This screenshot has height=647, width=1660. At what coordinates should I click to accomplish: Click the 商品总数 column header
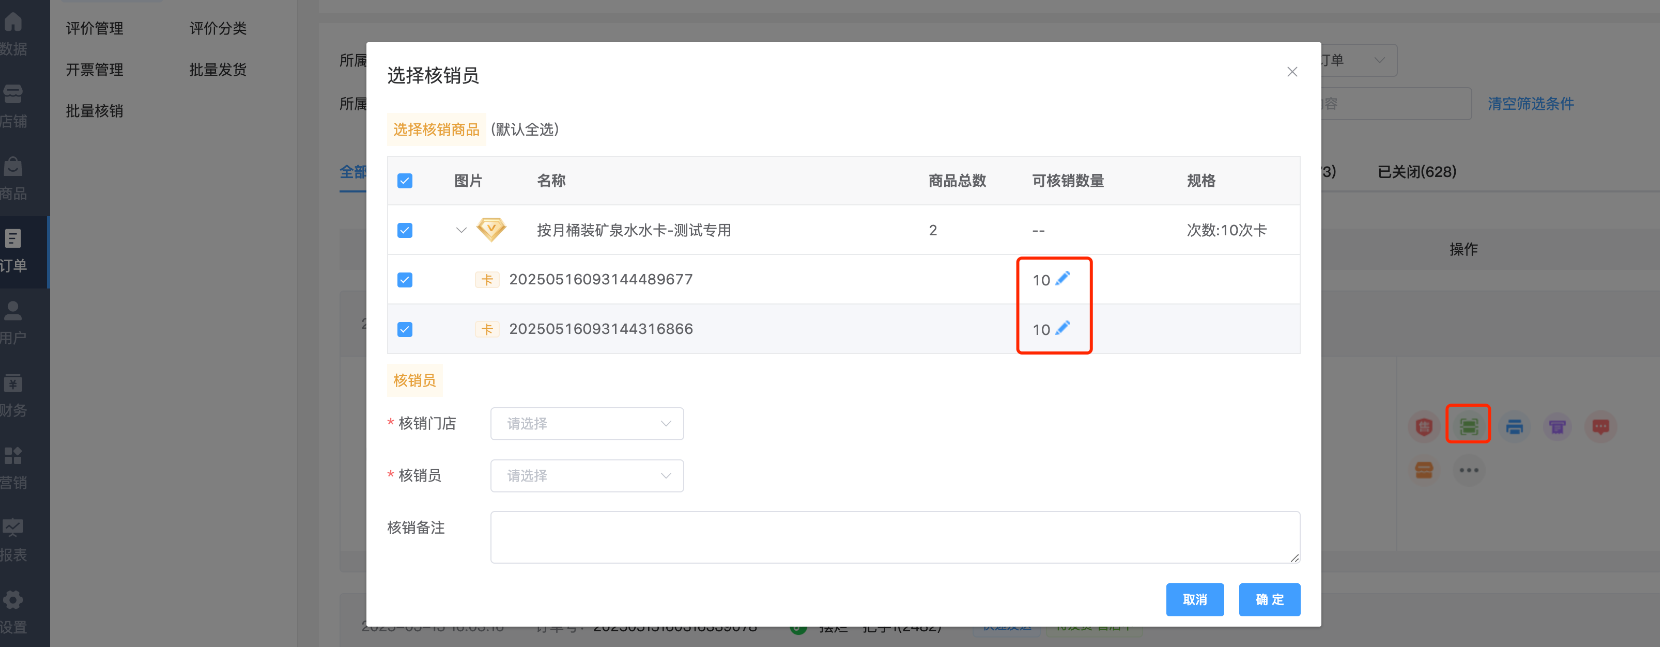click(957, 181)
